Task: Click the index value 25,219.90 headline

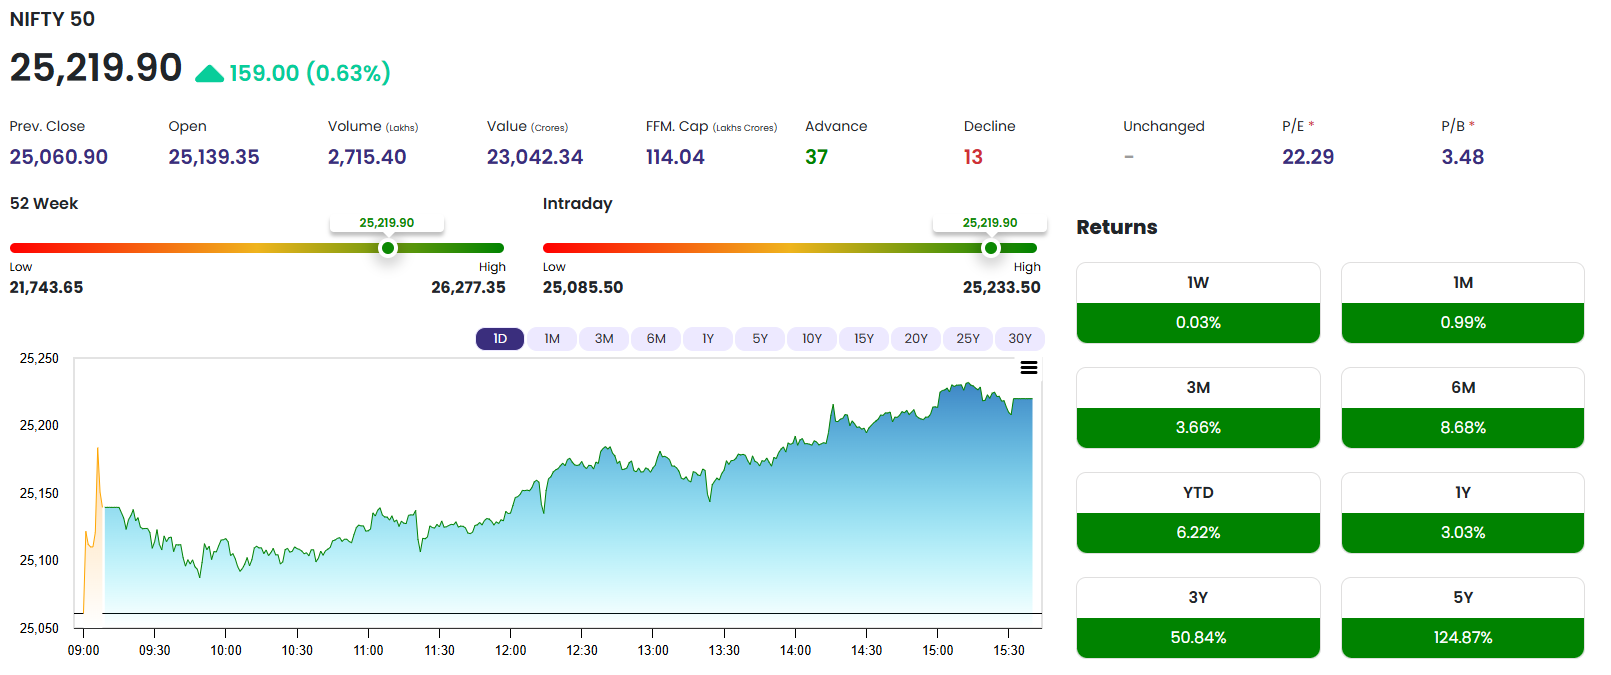Action: point(96,68)
